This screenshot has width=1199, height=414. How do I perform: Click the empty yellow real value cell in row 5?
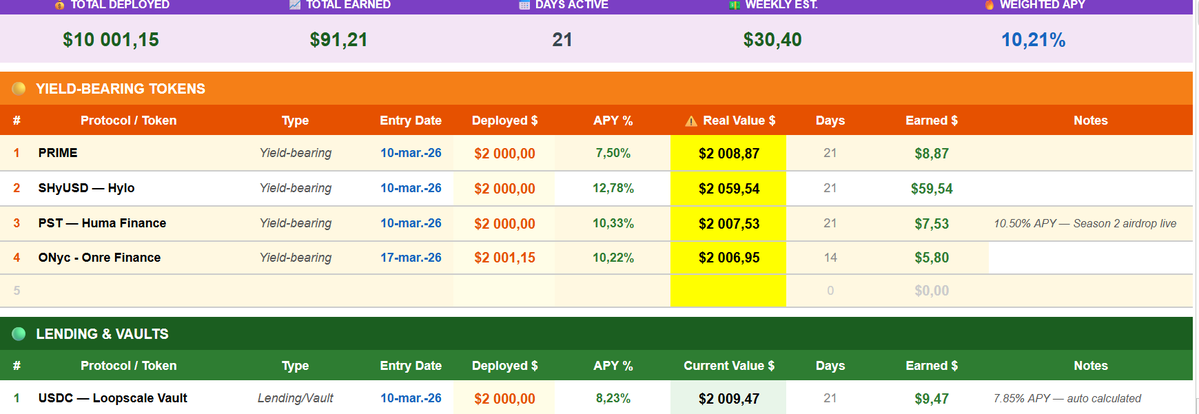[729, 291]
